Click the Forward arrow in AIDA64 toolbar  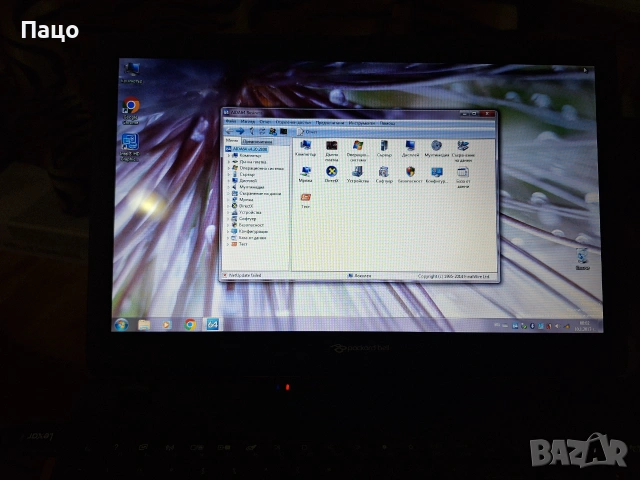tap(240, 131)
